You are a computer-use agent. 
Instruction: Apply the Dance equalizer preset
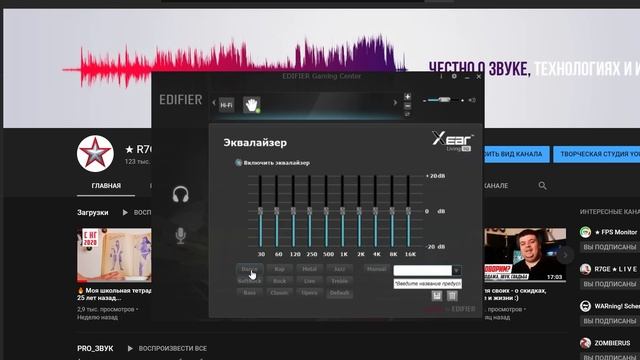tap(249, 269)
